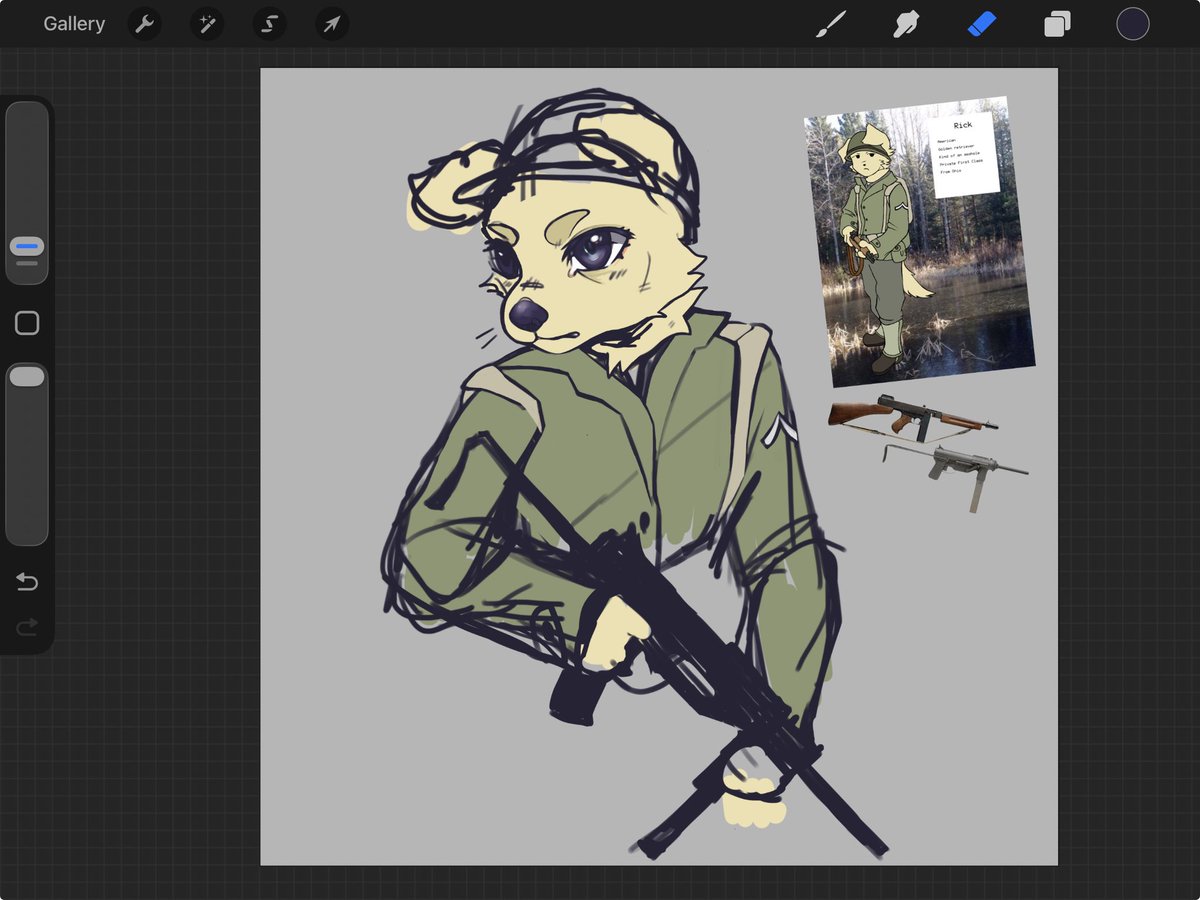Tap the 'Rick' title on reference card
The width and height of the screenshot is (1200, 900).
click(962, 125)
